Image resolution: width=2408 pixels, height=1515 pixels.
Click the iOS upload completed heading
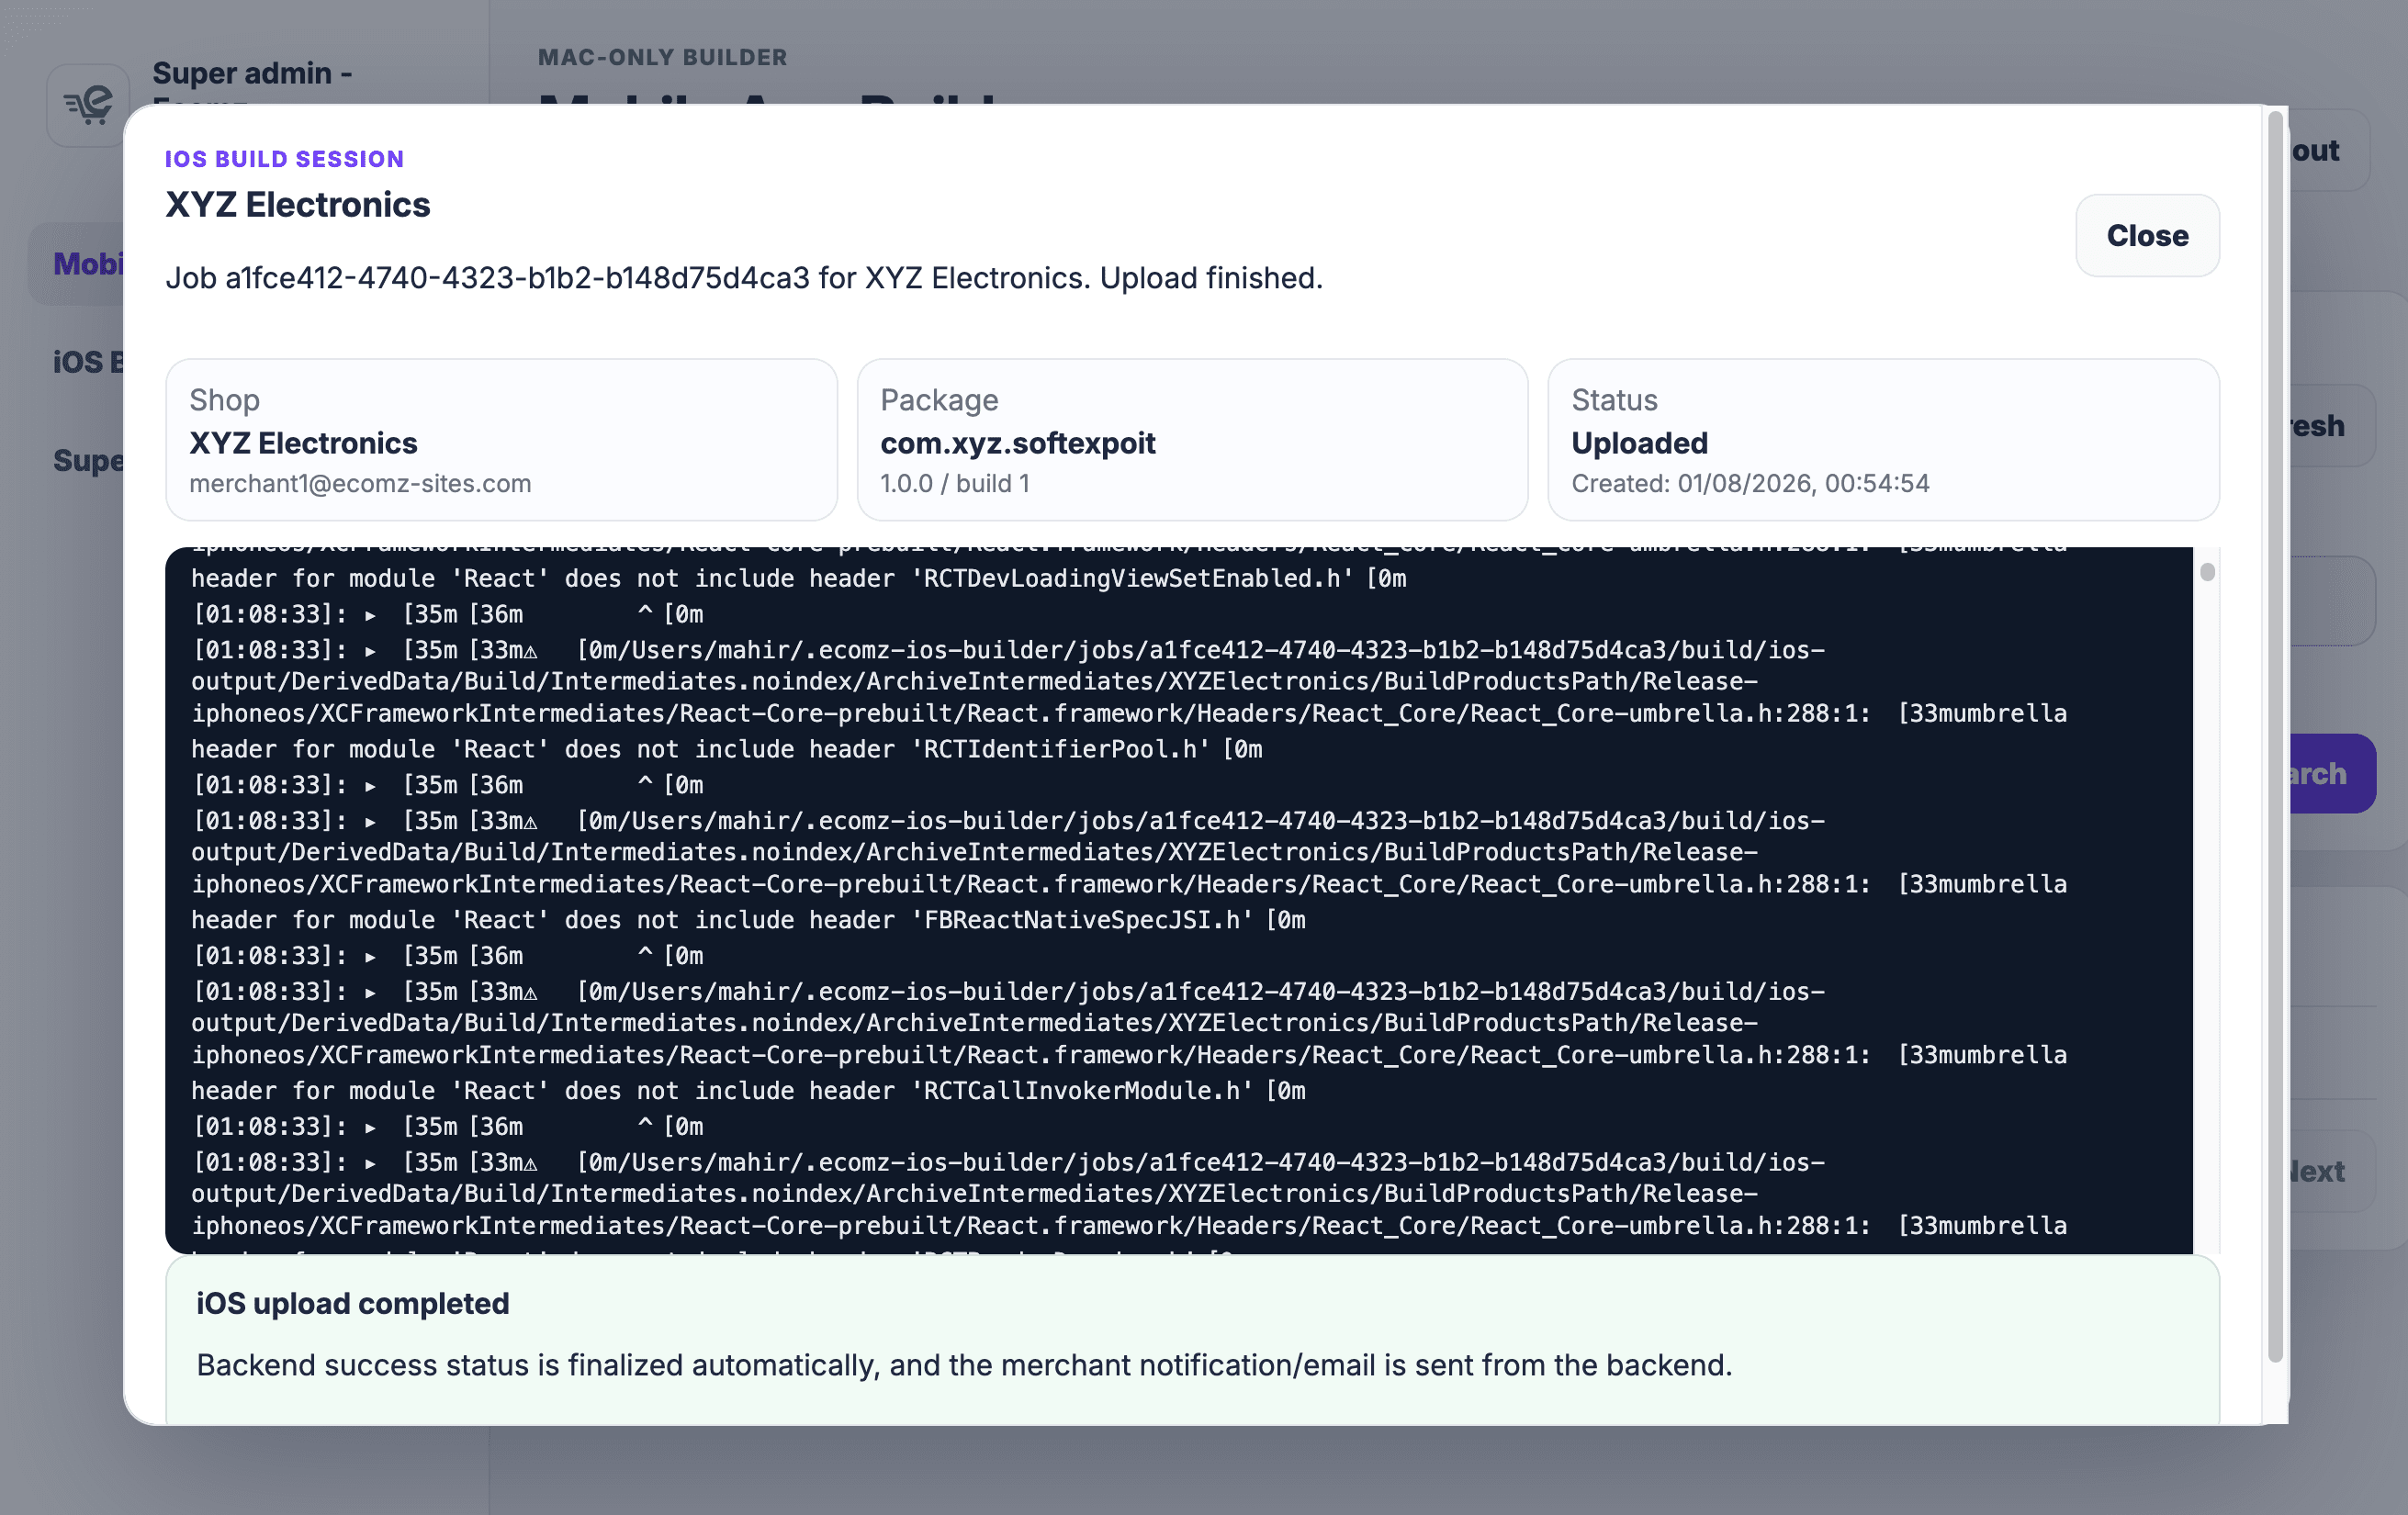click(352, 1303)
